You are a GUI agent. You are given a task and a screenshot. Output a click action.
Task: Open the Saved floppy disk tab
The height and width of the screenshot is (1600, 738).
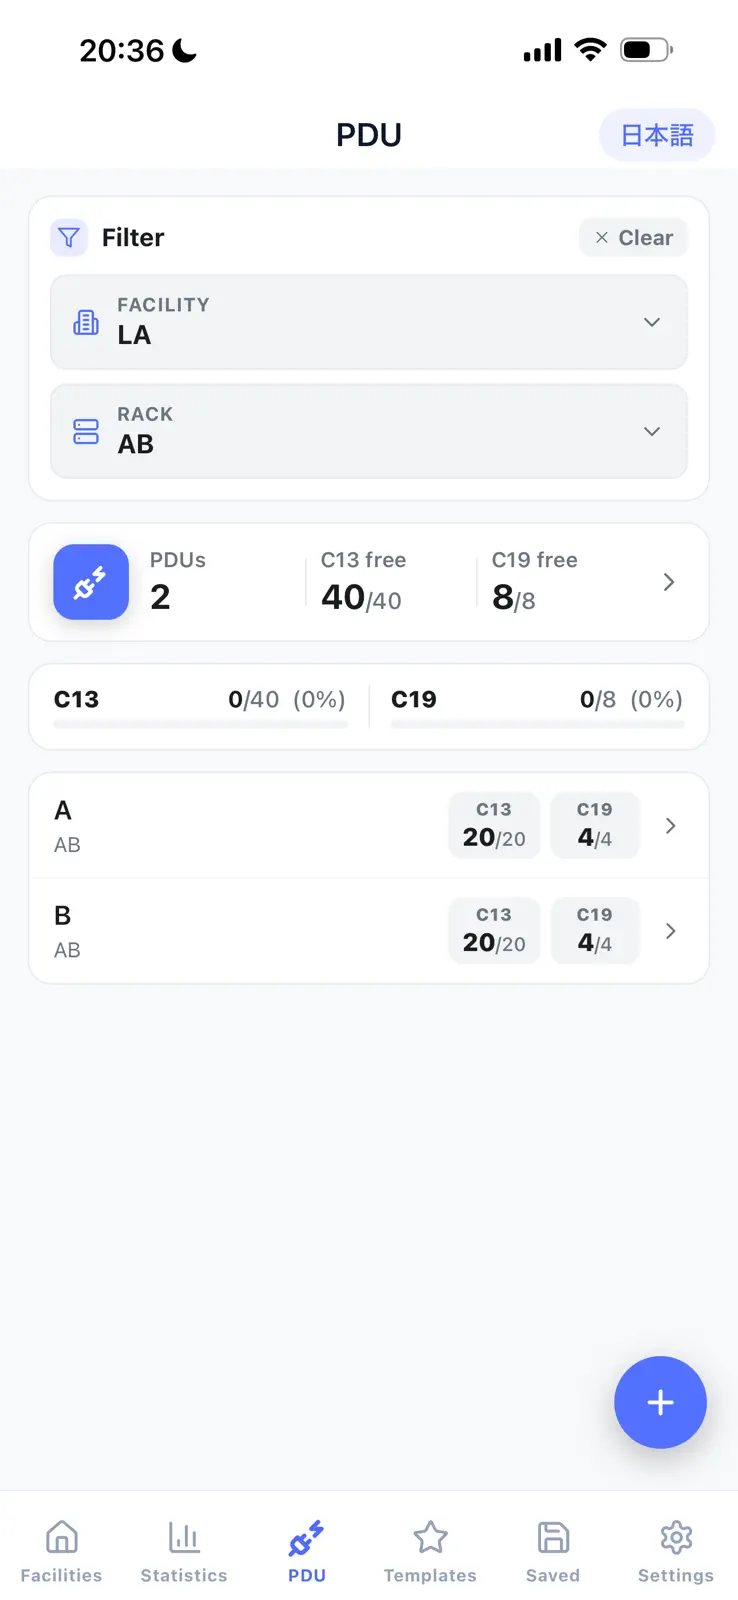553,1551
